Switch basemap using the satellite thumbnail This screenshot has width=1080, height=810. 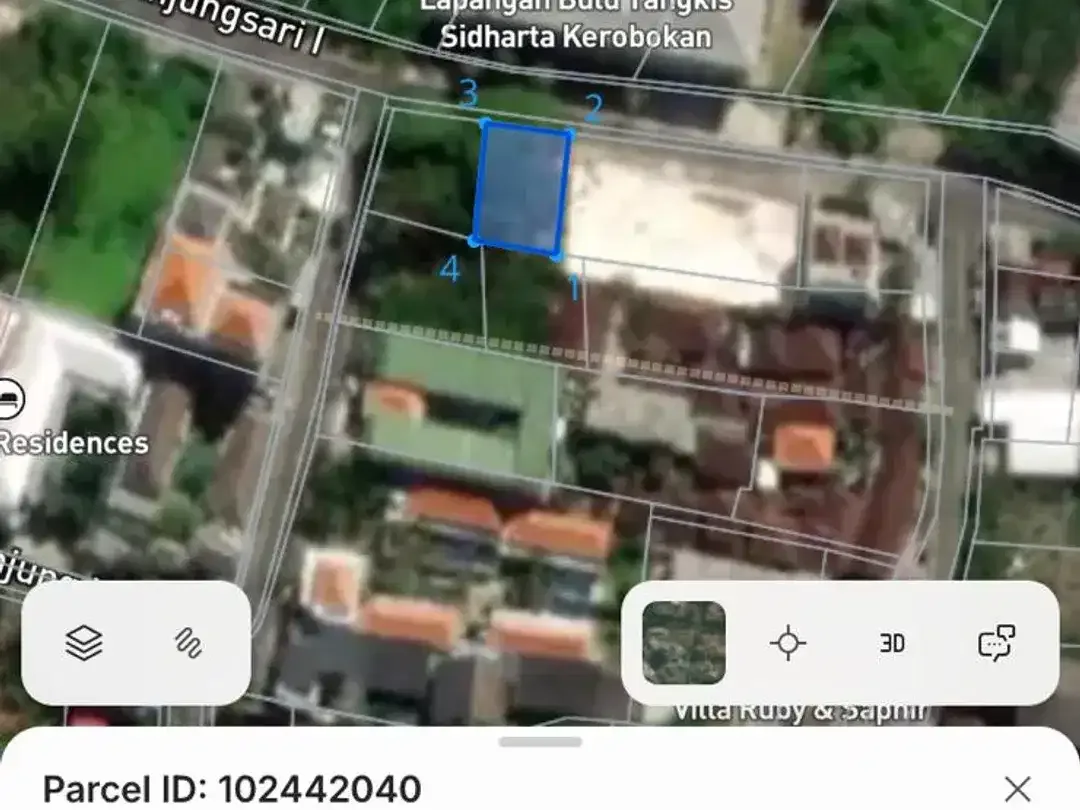tap(683, 643)
